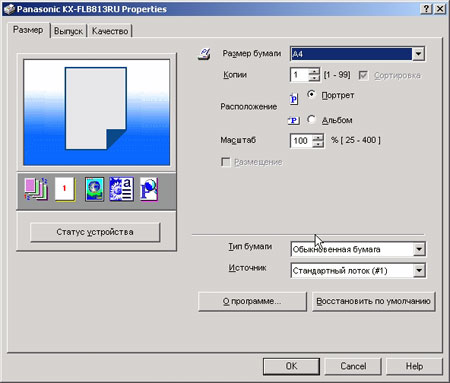This screenshot has width=450, height=383.
Task: Open the Размер бумаги A4 dropdown
Action: point(357,54)
